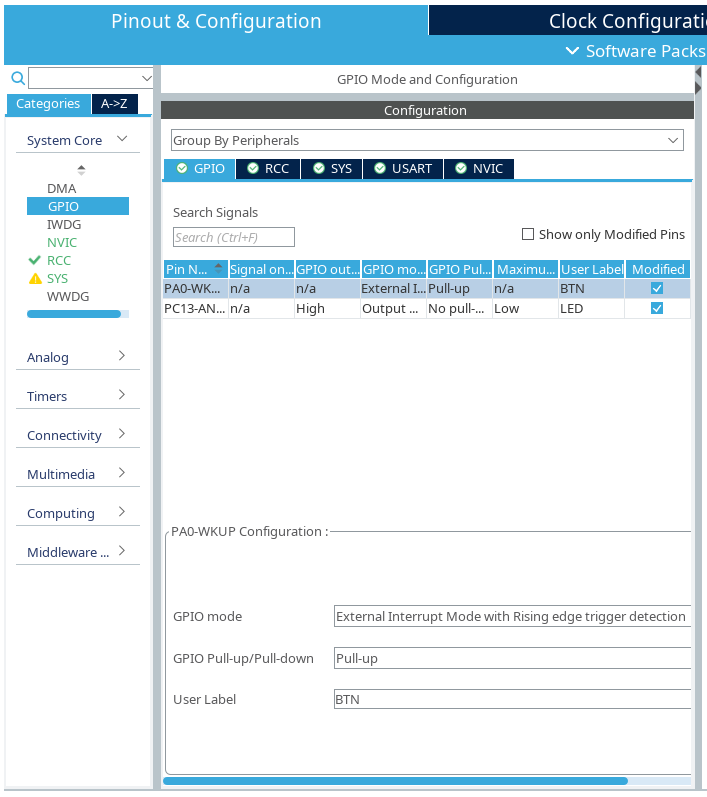Select the GPIO configuration tab
This screenshot has width=707, height=797.
(x=200, y=169)
